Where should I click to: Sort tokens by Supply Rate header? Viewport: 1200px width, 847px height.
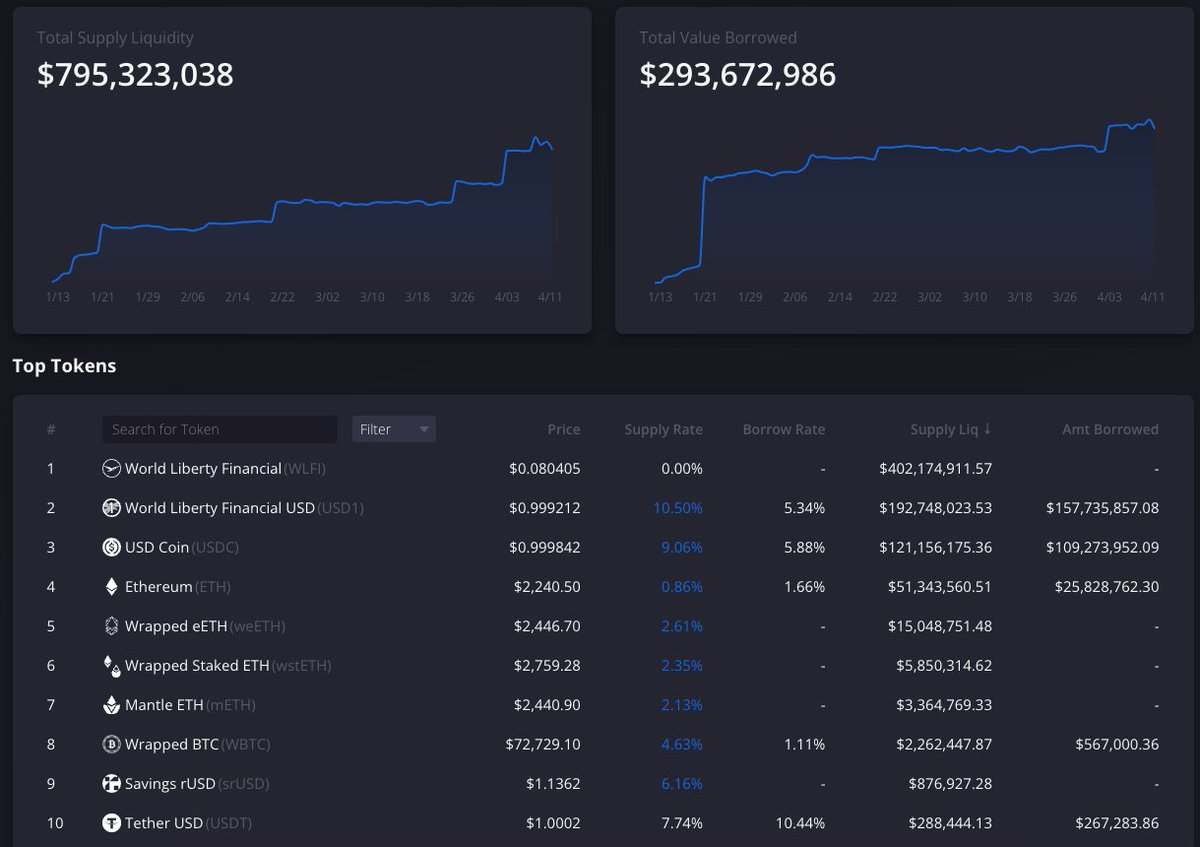[663, 429]
